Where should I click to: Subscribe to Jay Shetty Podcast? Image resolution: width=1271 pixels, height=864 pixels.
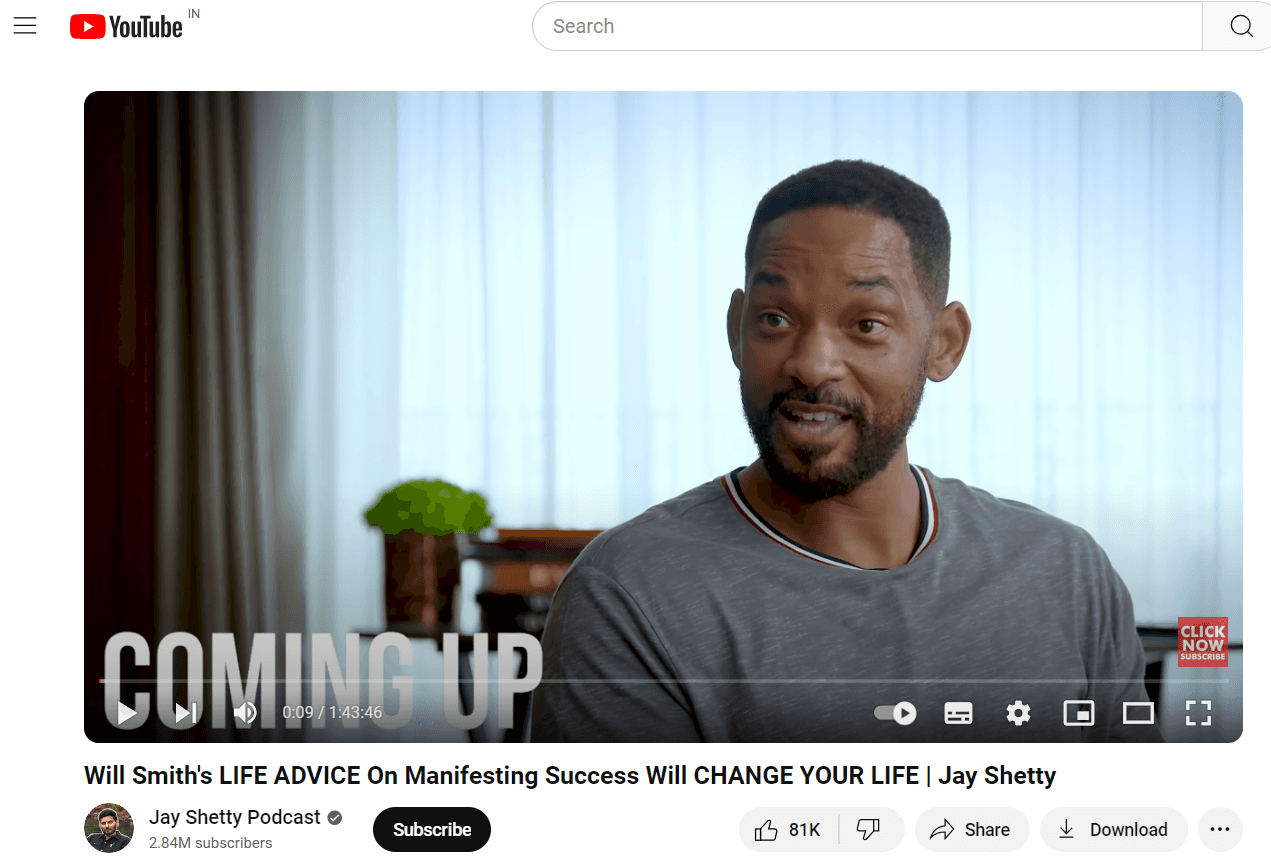click(x=432, y=830)
